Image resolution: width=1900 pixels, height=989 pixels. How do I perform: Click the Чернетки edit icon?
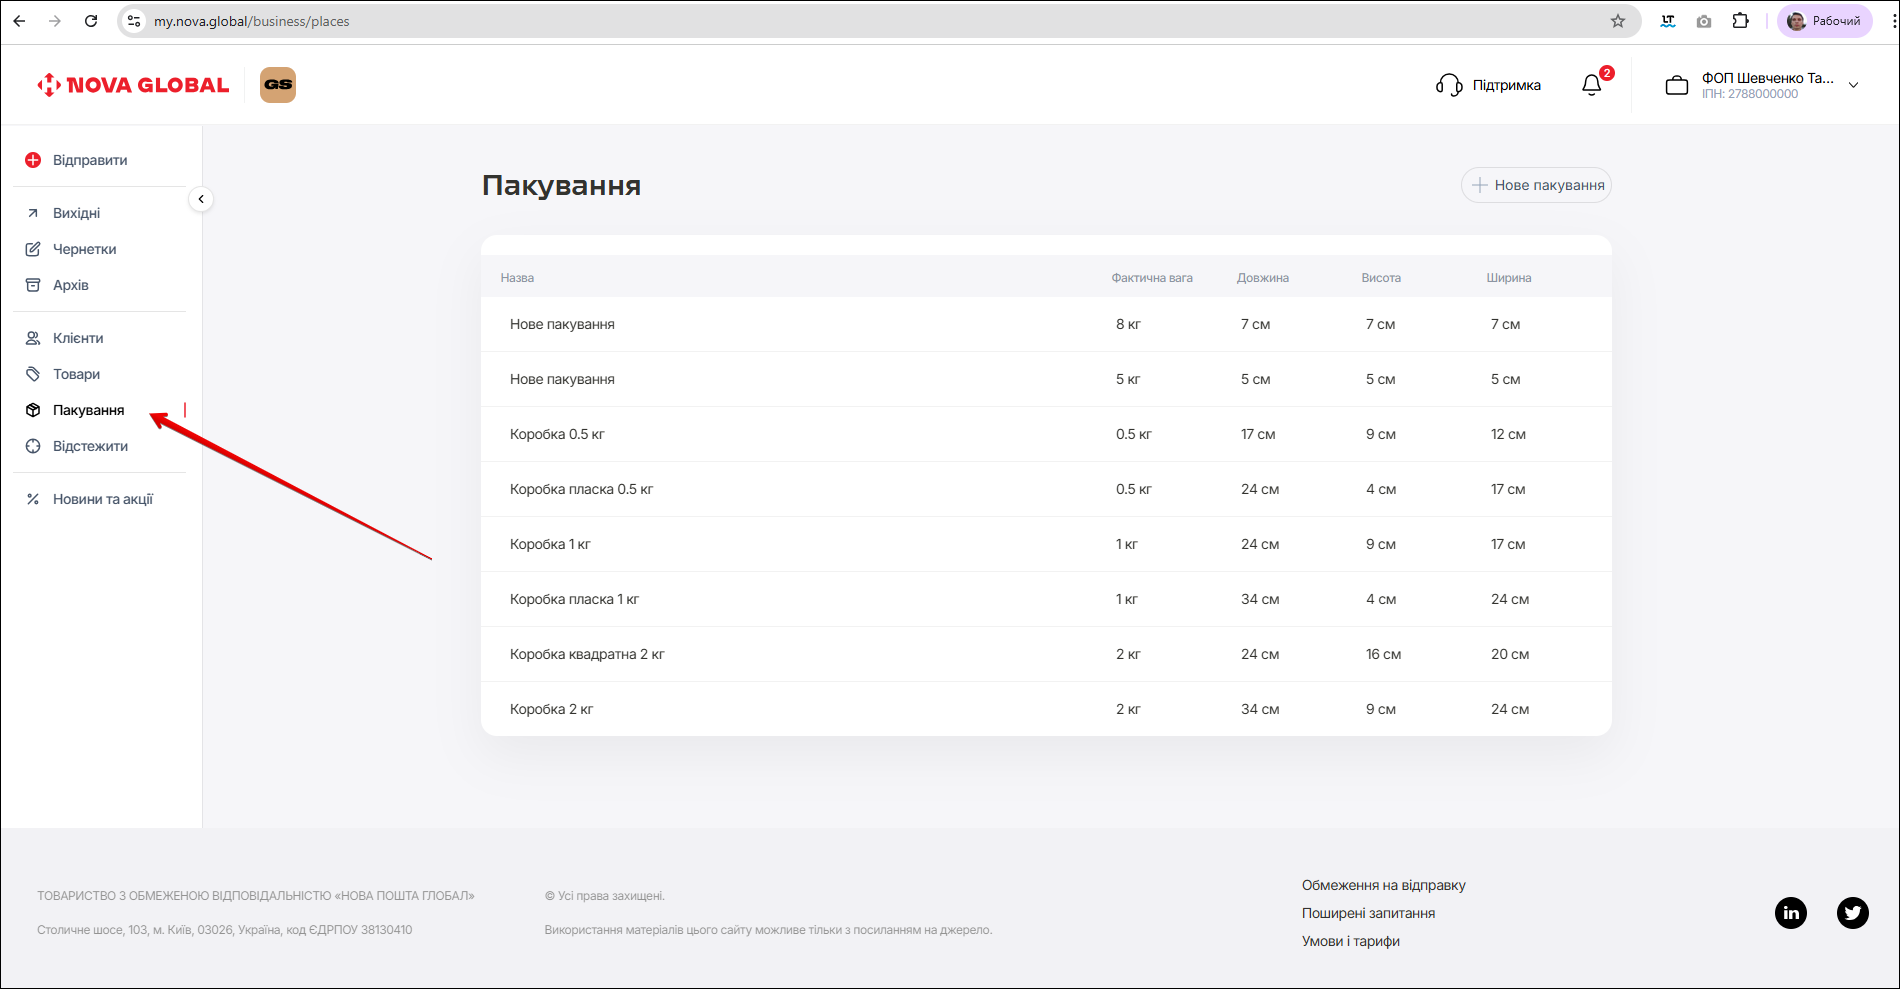point(33,249)
